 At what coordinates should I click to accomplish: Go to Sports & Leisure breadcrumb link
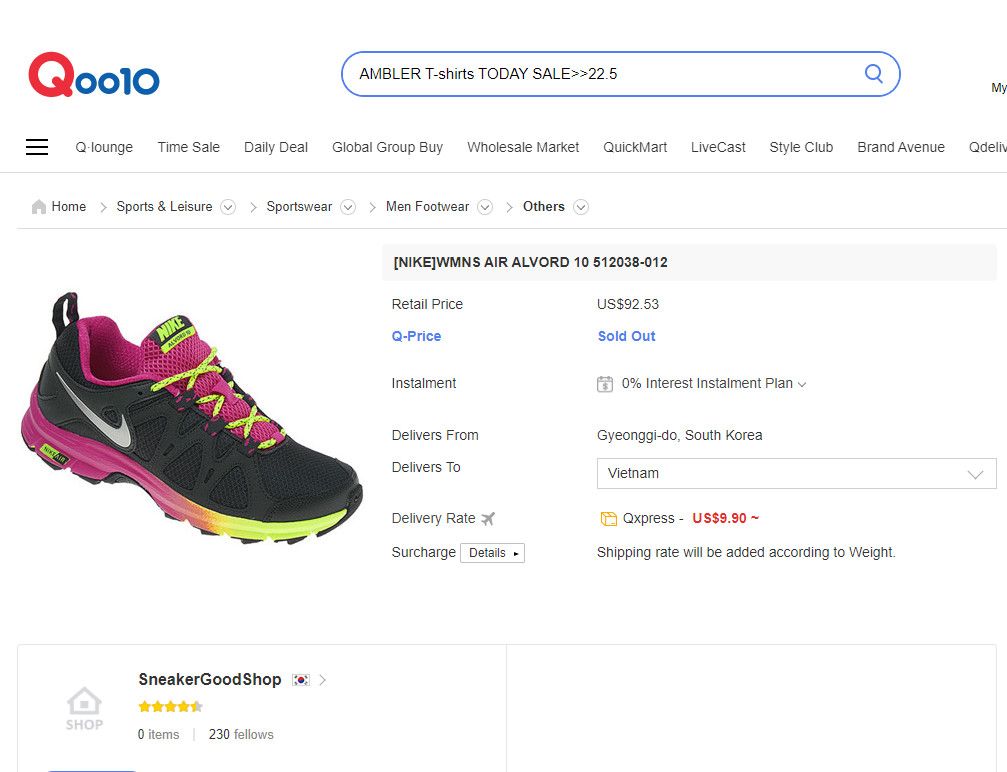point(164,207)
